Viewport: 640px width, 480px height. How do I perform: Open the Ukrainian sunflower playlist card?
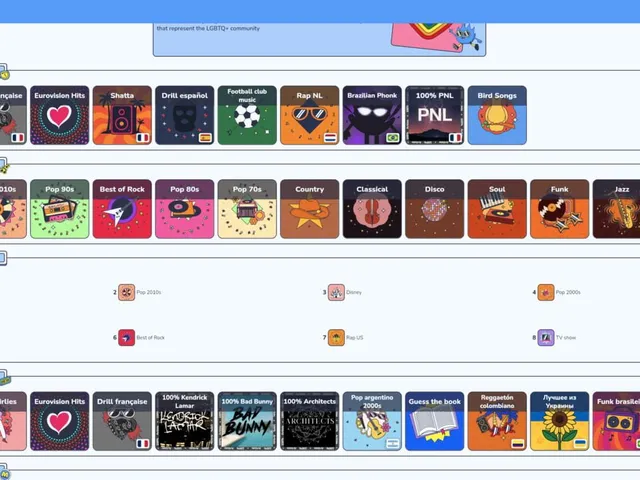pyautogui.click(x=559, y=421)
